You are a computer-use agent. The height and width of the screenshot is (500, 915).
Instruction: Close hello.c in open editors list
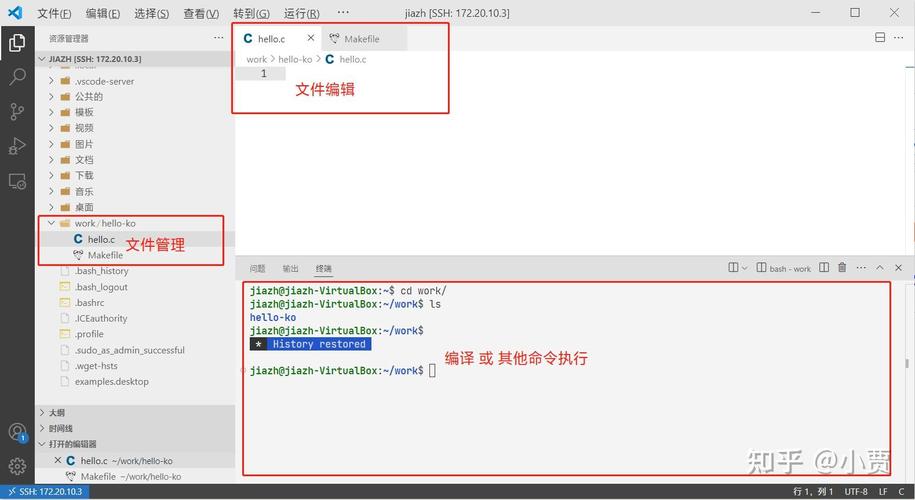(x=57, y=460)
